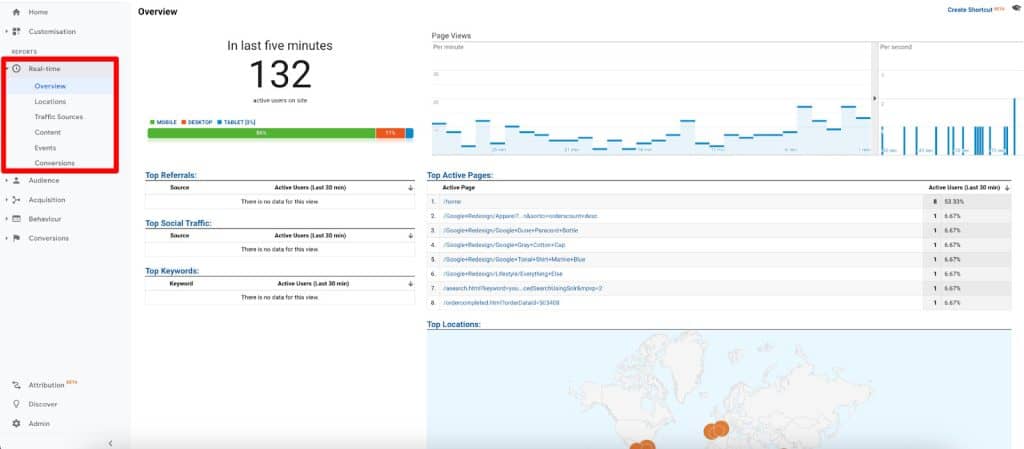Click the 132 active users count
Screen dimensions: 1024x449
280,74
